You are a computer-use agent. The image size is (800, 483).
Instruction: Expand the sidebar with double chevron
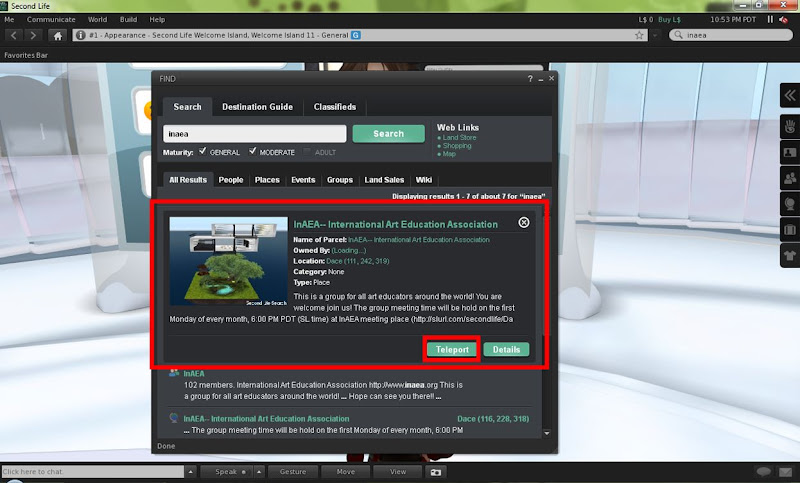790,95
